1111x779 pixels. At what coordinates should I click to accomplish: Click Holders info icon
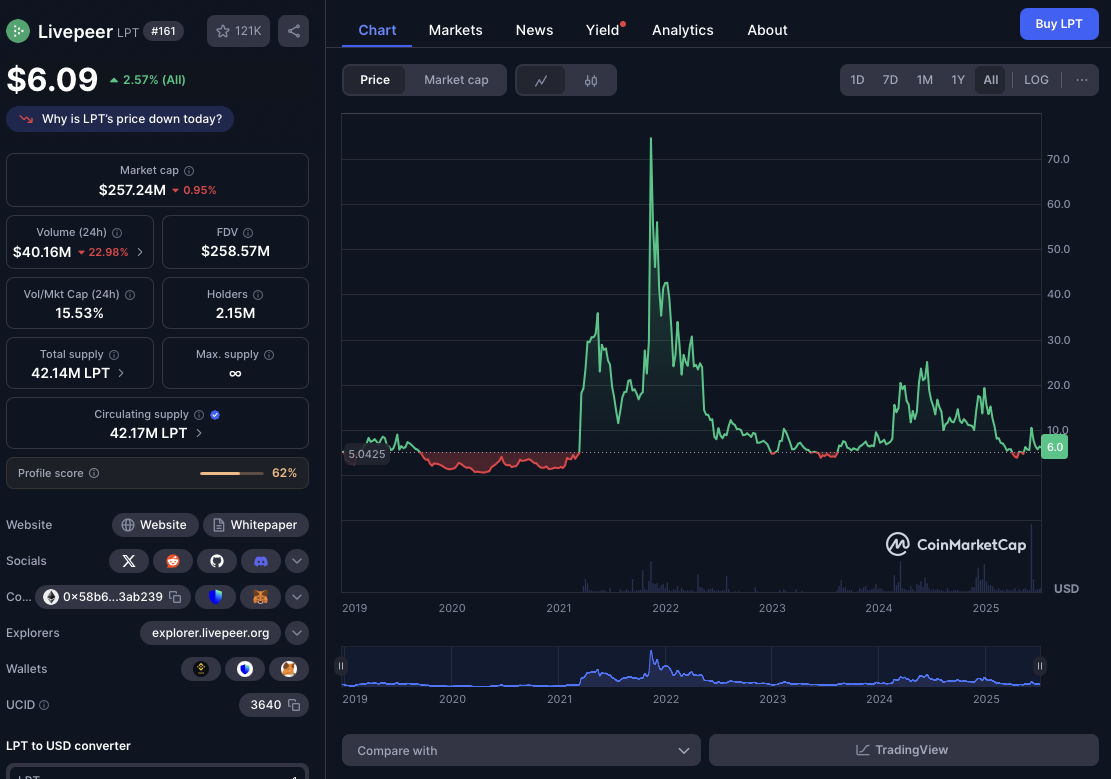(258, 295)
